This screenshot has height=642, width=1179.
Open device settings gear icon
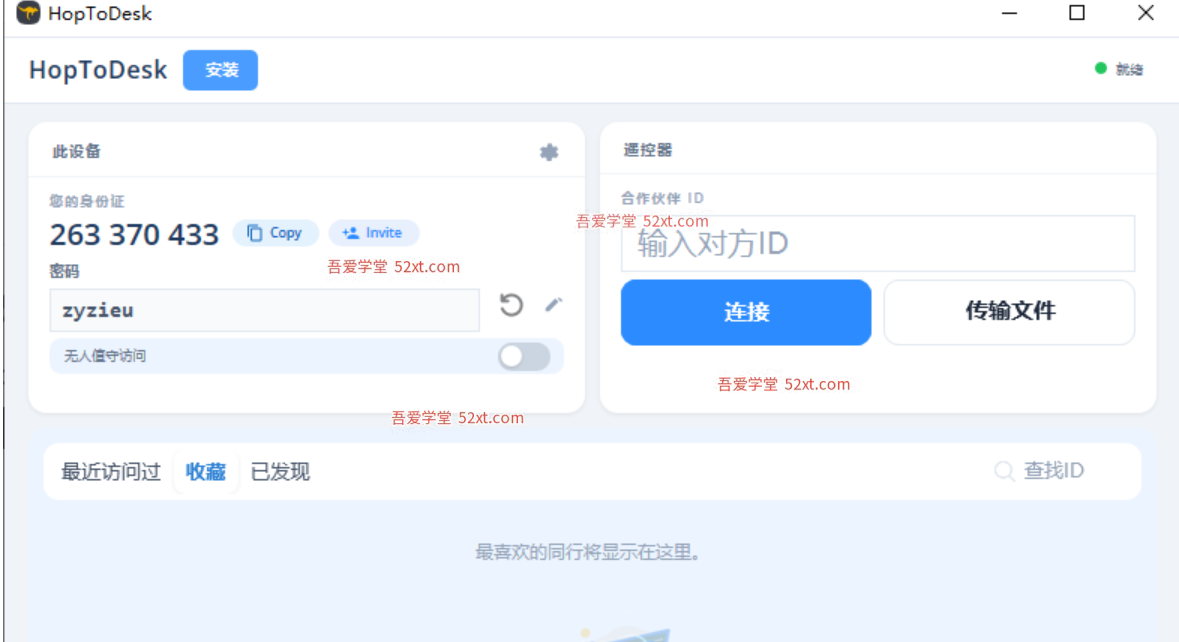(x=549, y=153)
